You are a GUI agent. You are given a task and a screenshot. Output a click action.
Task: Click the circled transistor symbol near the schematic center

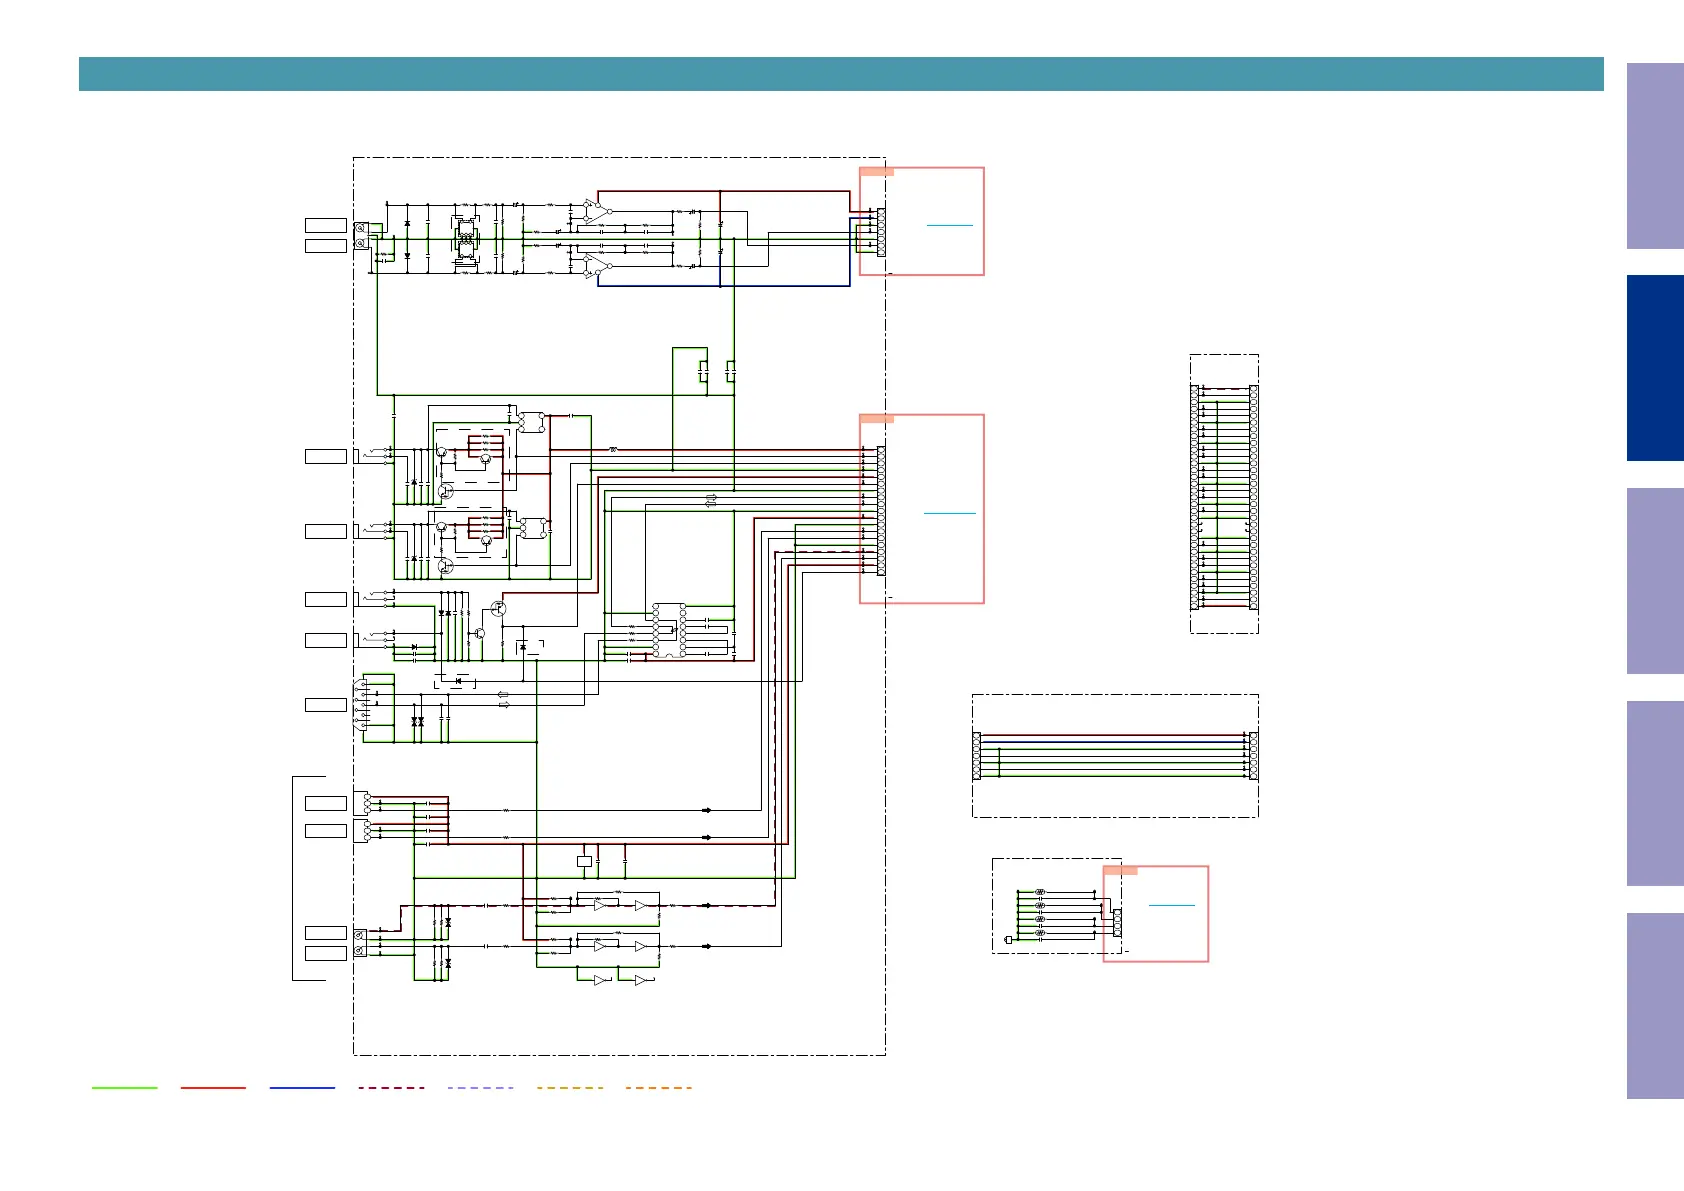(498, 609)
